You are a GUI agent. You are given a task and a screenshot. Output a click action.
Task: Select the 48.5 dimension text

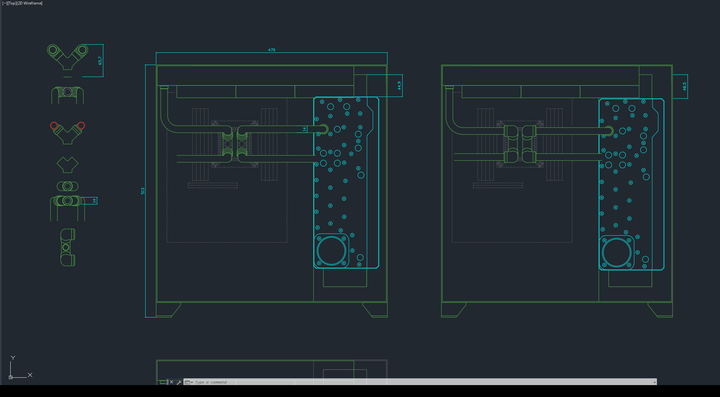coord(685,86)
